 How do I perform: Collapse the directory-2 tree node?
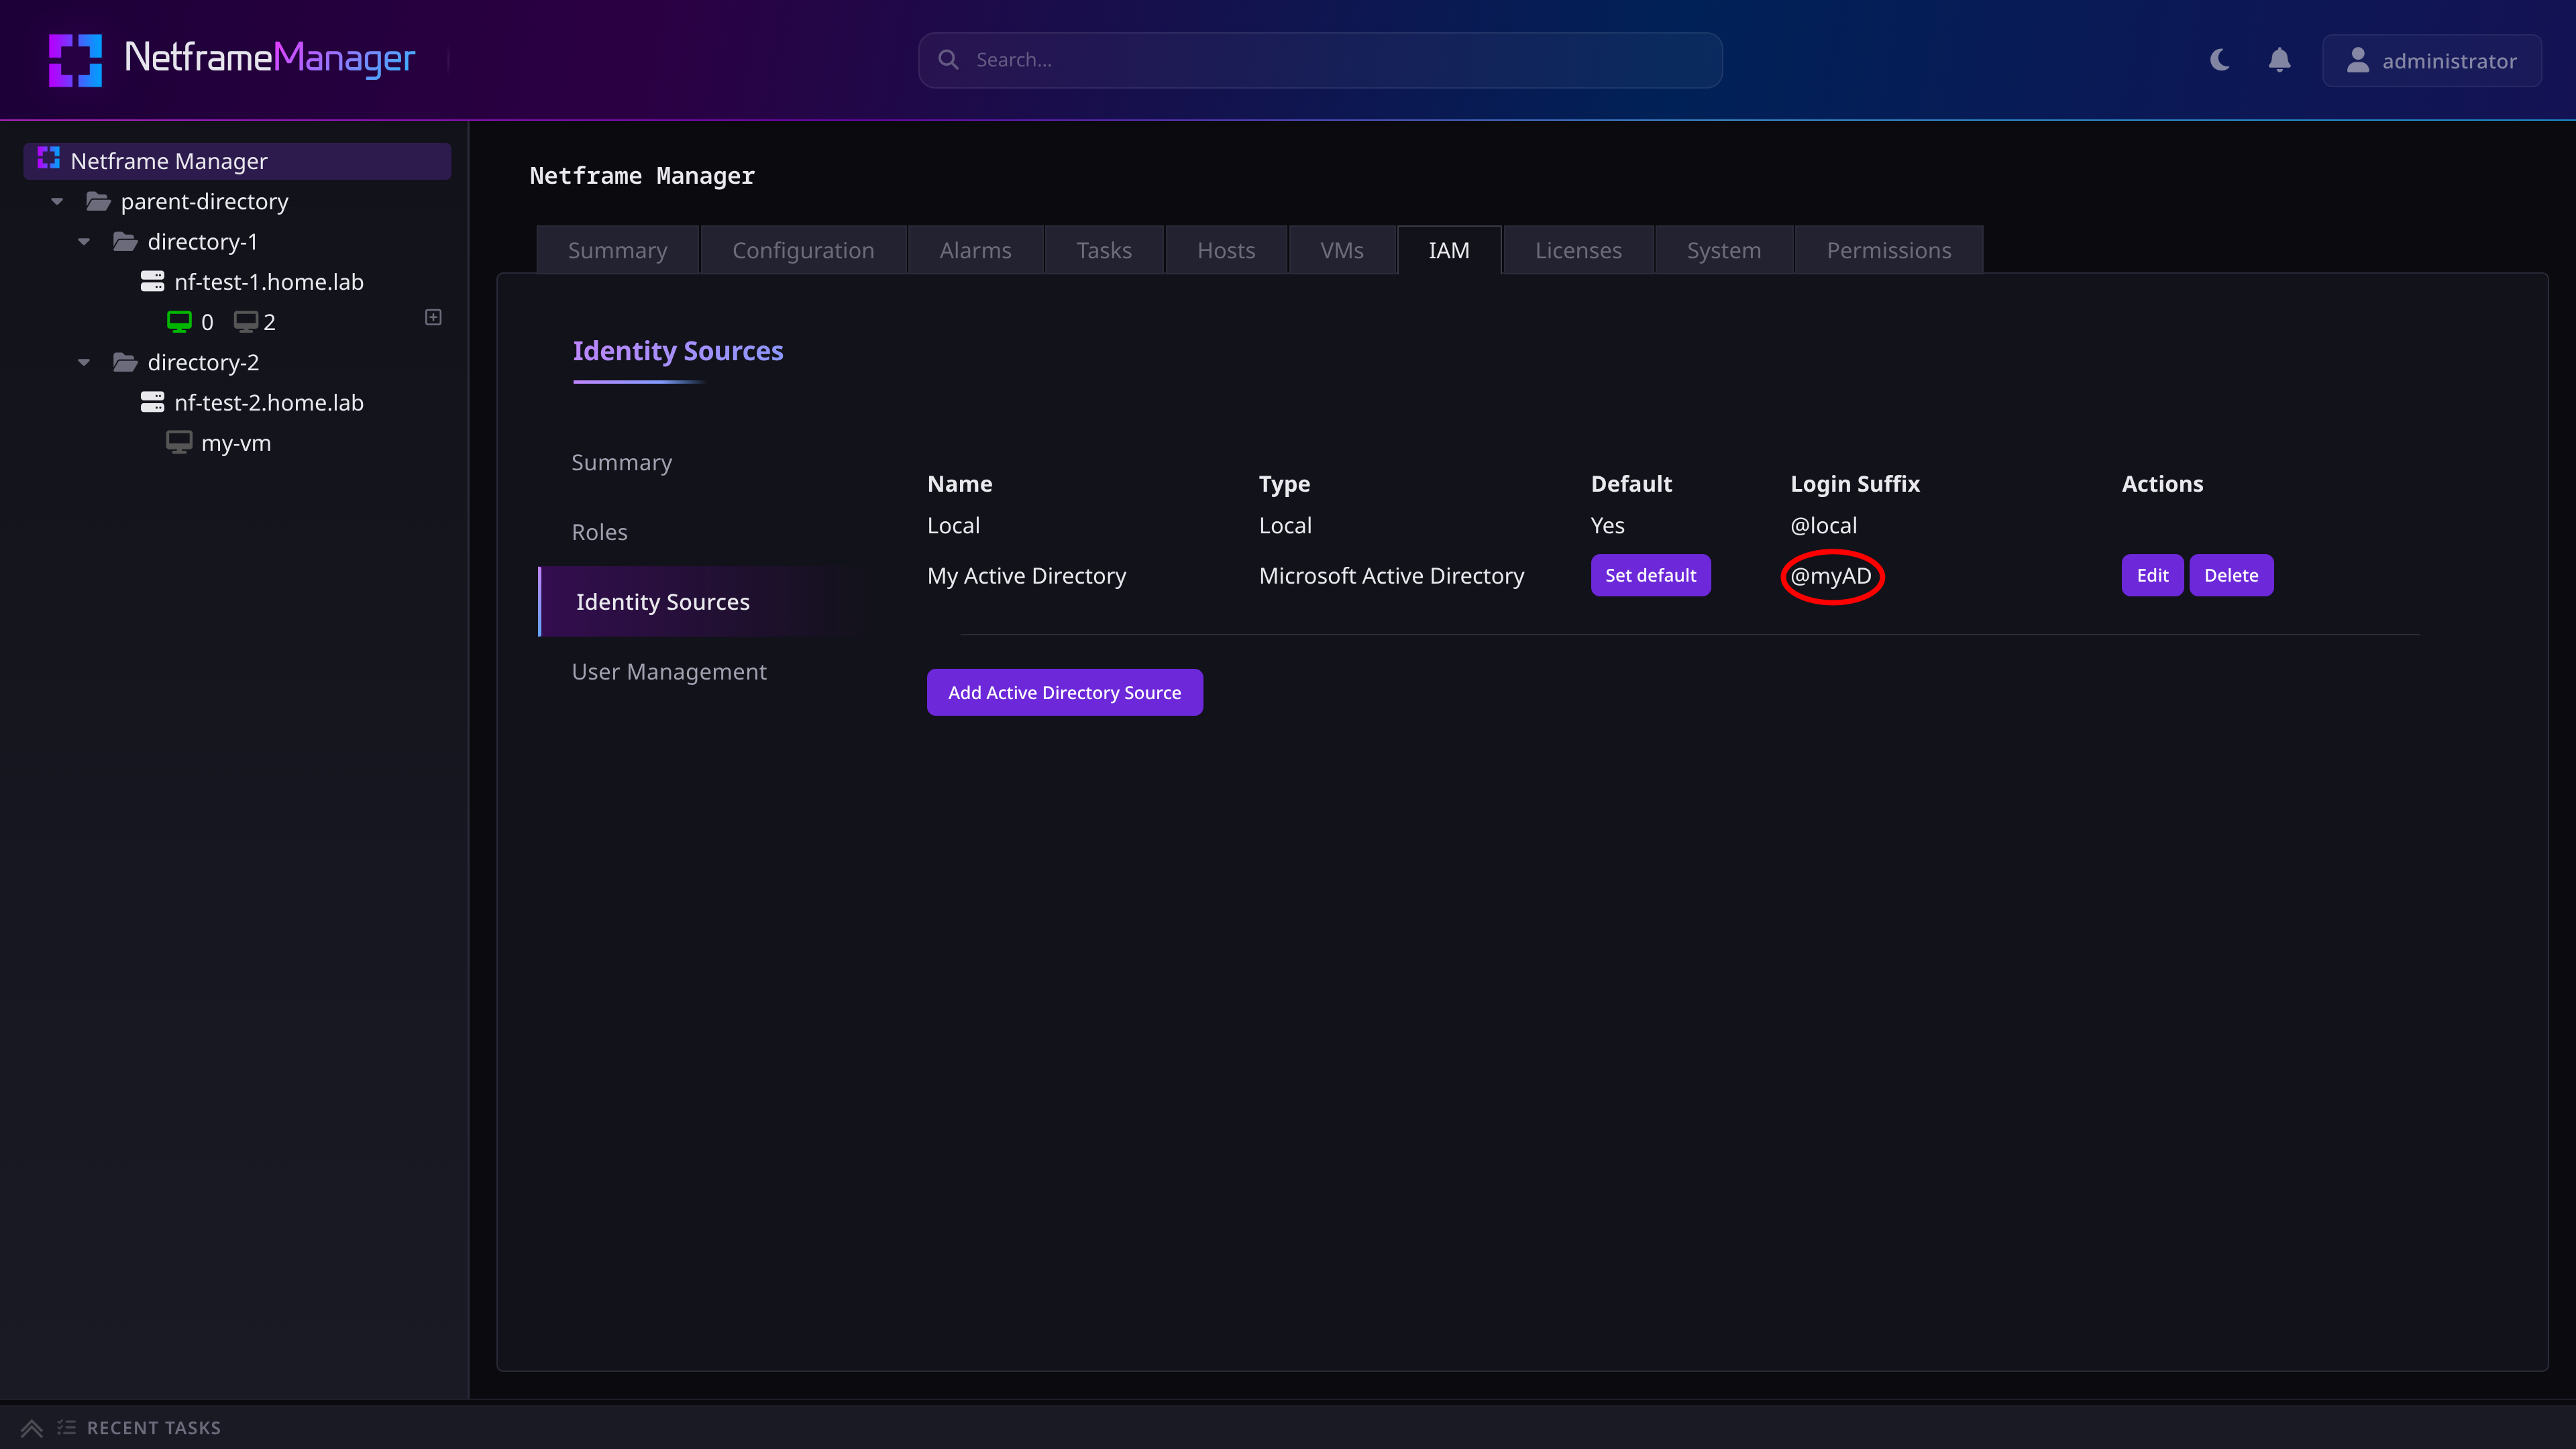84,363
